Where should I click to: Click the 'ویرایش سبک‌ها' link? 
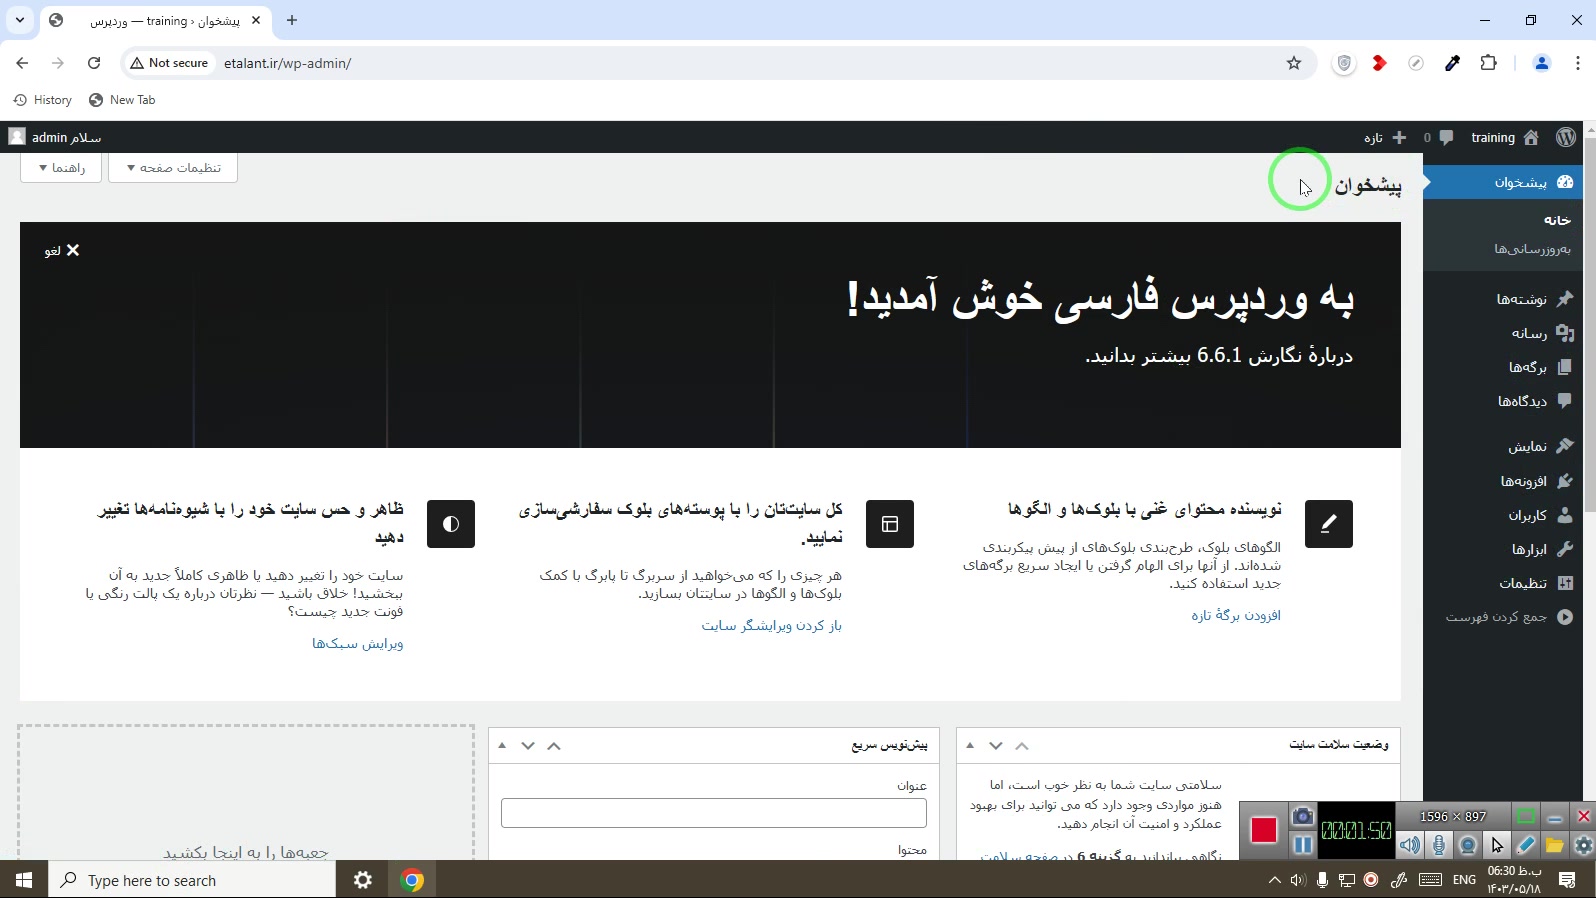(x=358, y=643)
